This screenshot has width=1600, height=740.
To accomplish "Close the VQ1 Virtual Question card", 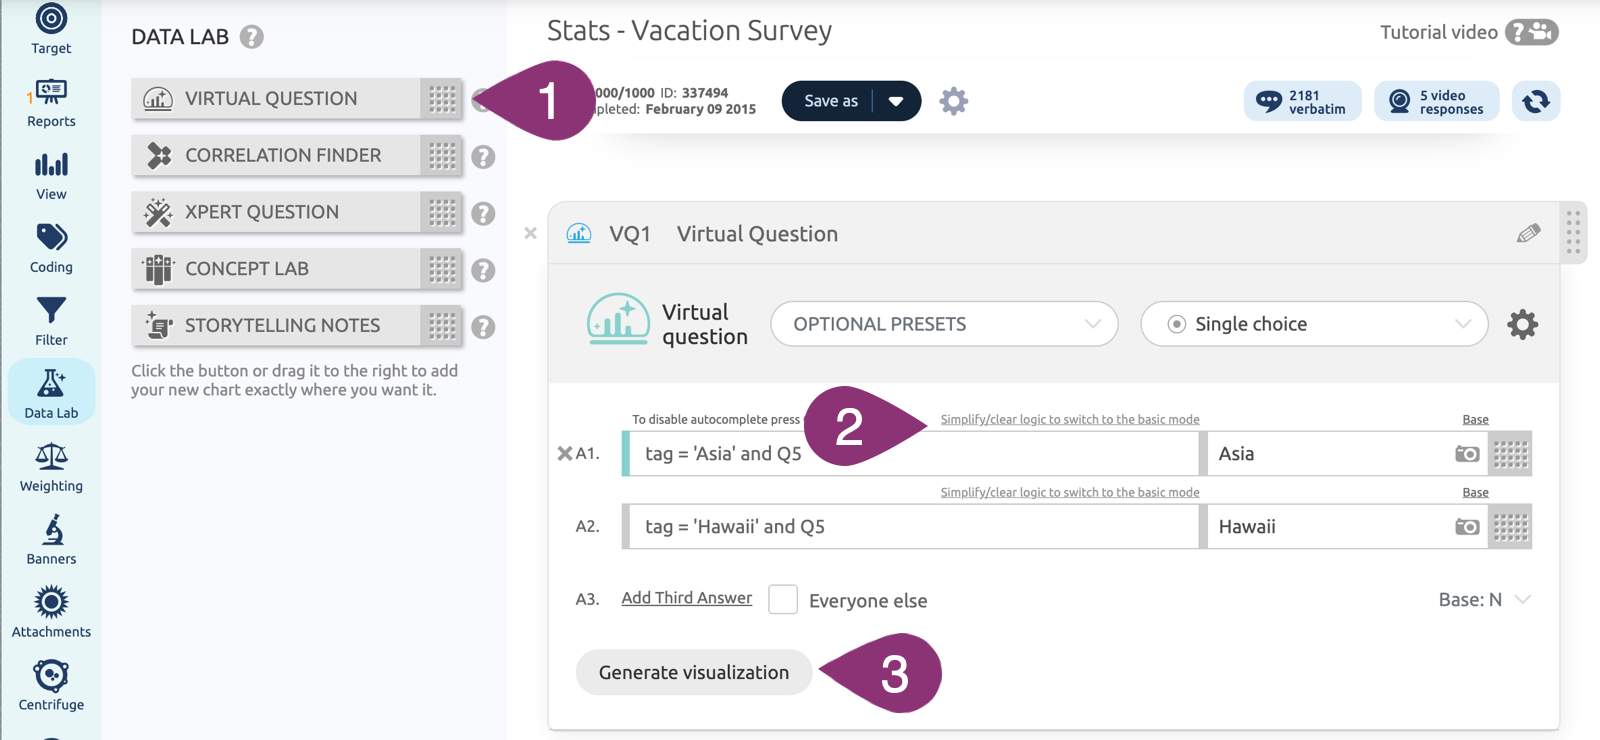I will (x=530, y=233).
